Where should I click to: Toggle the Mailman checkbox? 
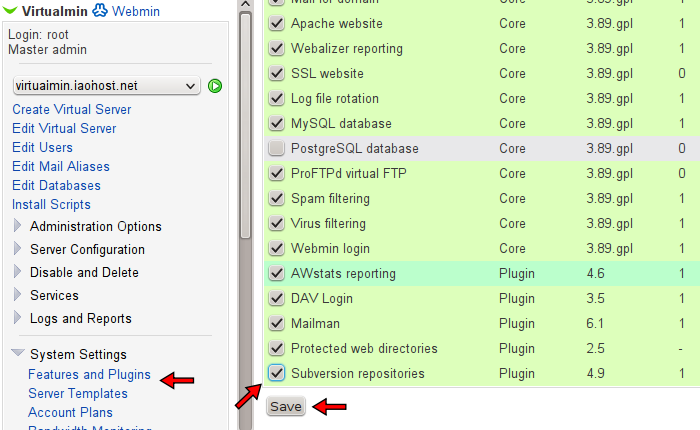277,323
